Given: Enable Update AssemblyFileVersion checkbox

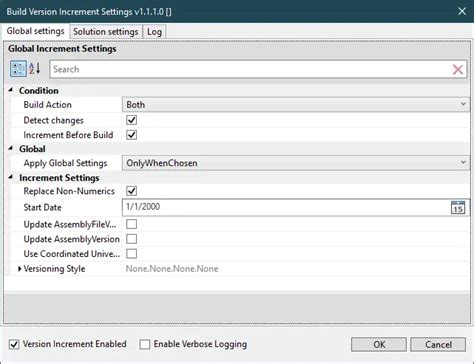Looking at the screenshot, I should click(x=132, y=224).
